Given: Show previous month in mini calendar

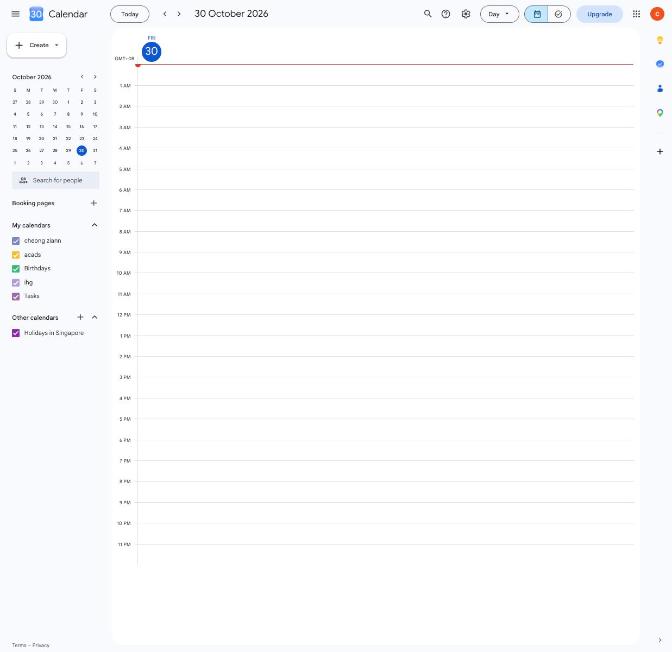Looking at the screenshot, I should [x=82, y=77].
